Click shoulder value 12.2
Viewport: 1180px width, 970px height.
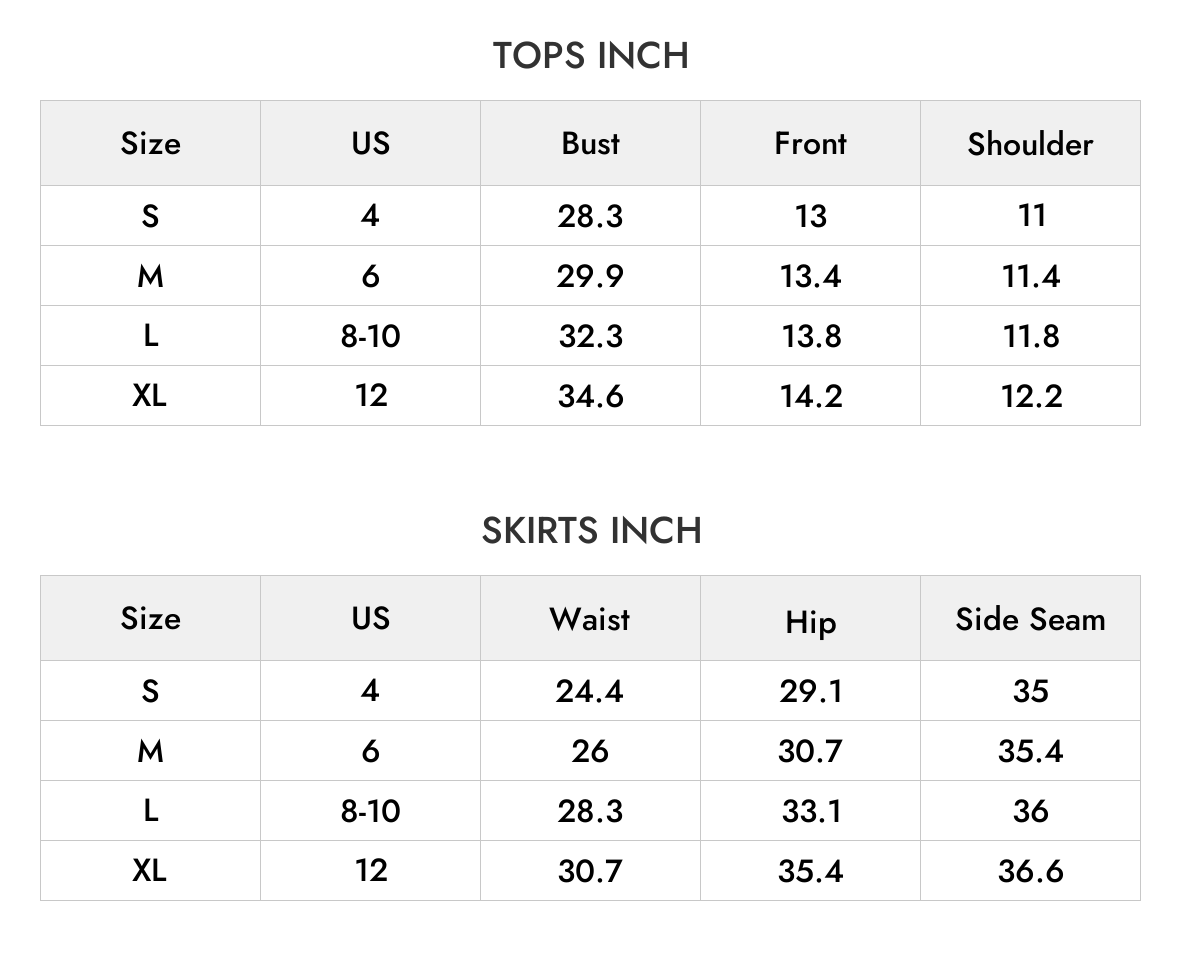1031,396
